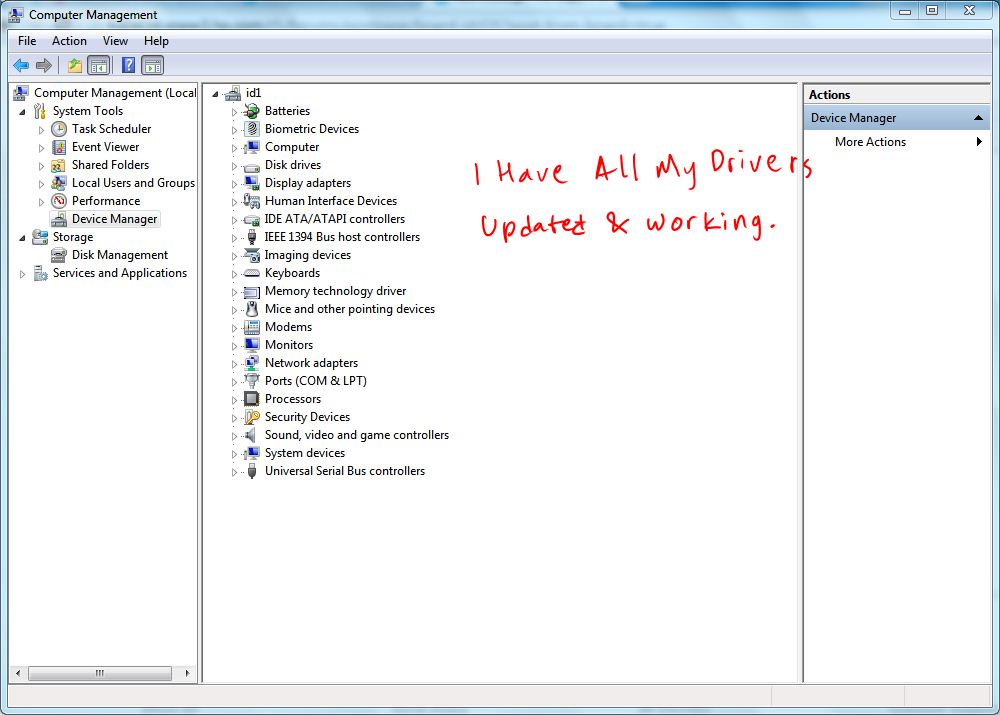Click the Show/Hide Console Tree icon
1000x715 pixels.
click(98, 66)
